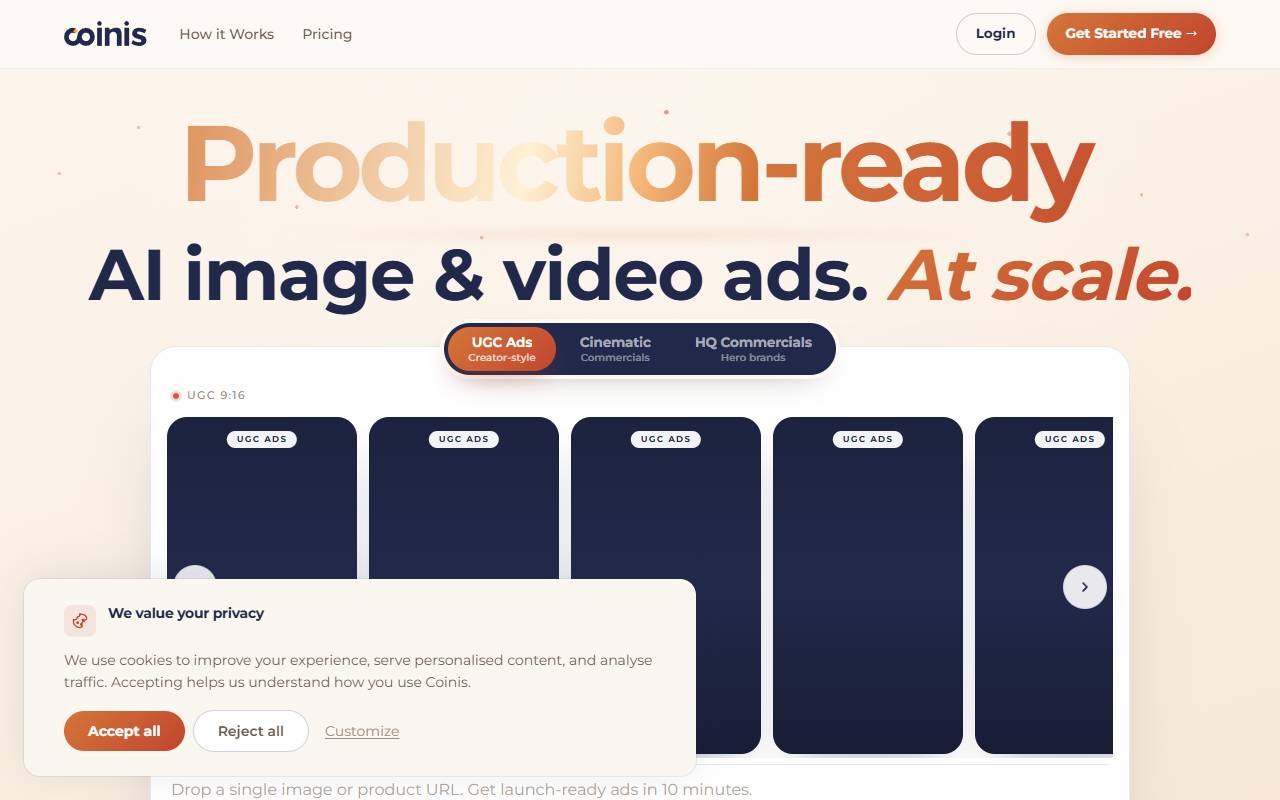This screenshot has height=800, width=1280.
Task: Click the "At scale." italic text
Action: coord(1041,274)
